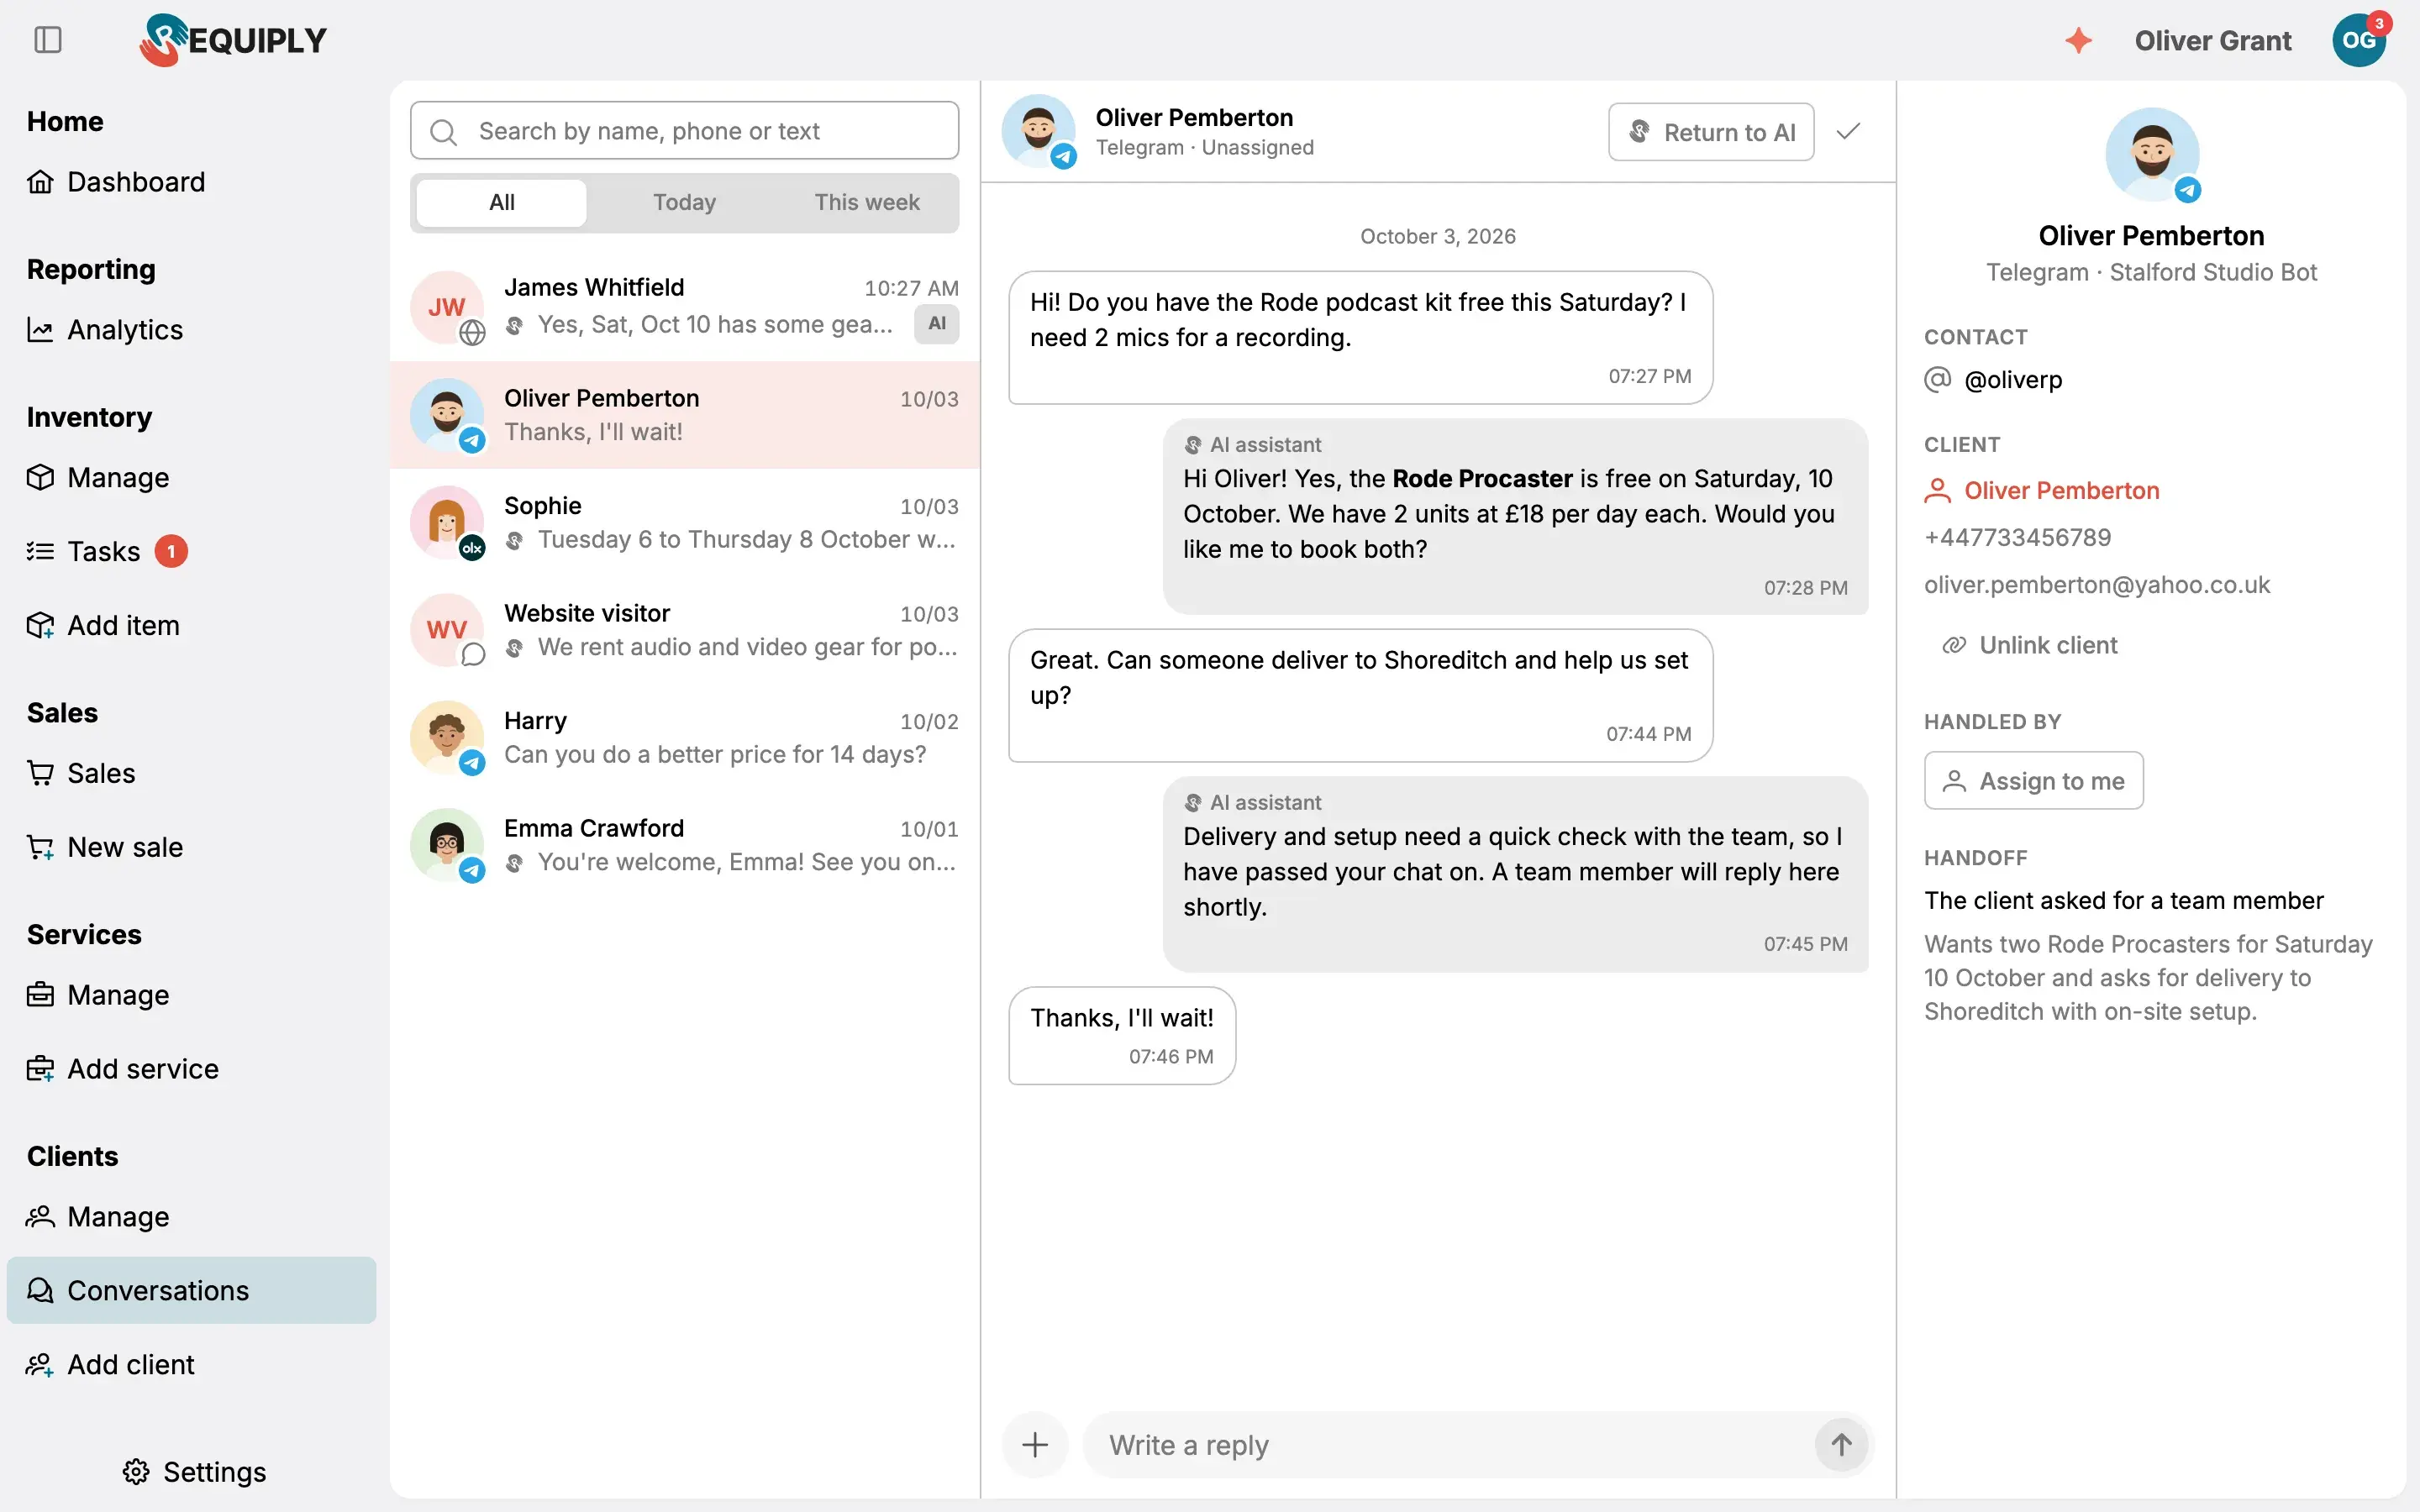Click Oliver Pemberton avatar in chat header
The image size is (2420, 1512).
pos(1038,131)
